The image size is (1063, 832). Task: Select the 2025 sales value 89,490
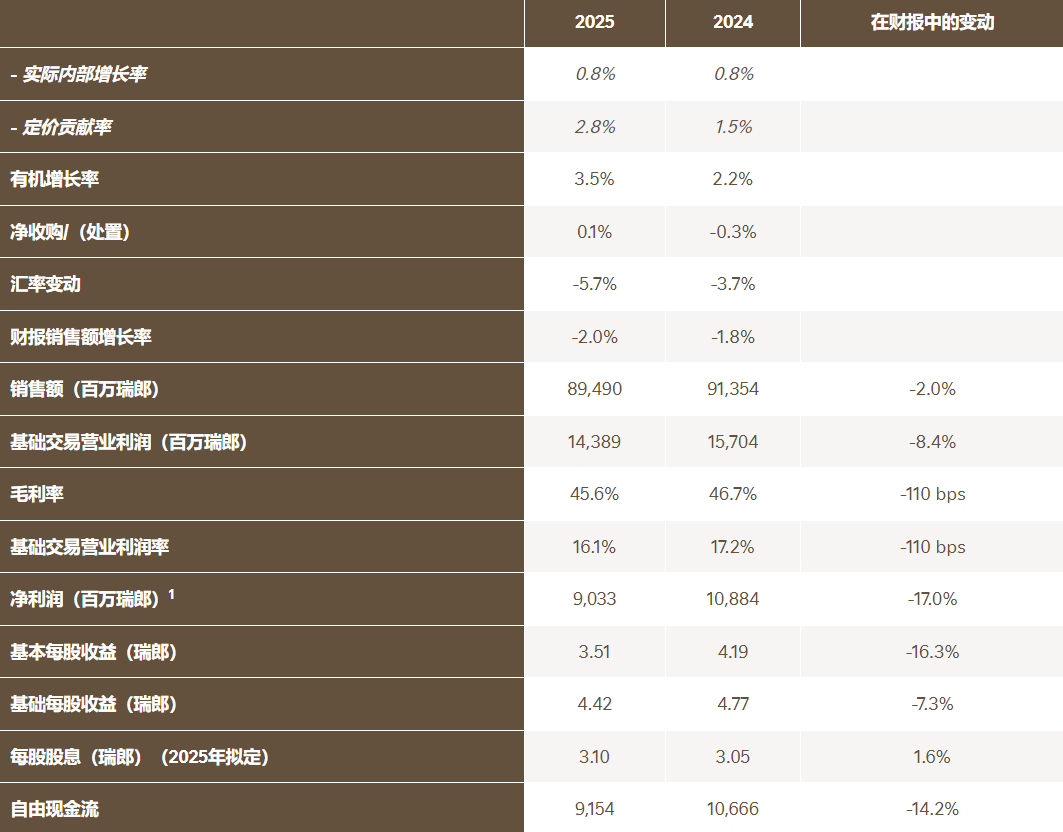pyautogui.click(x=594, y=389)
